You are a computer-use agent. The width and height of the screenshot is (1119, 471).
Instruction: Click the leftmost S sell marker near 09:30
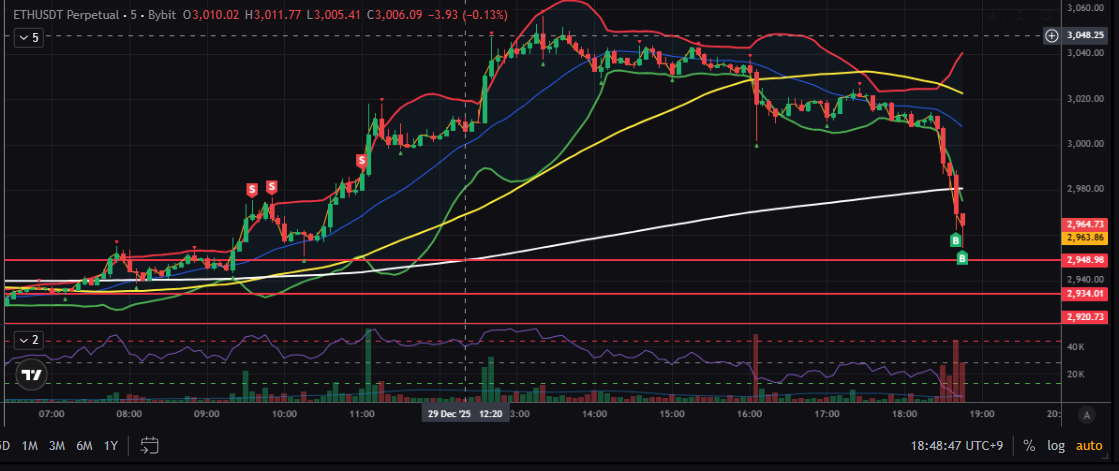click(x=252, y=188)
